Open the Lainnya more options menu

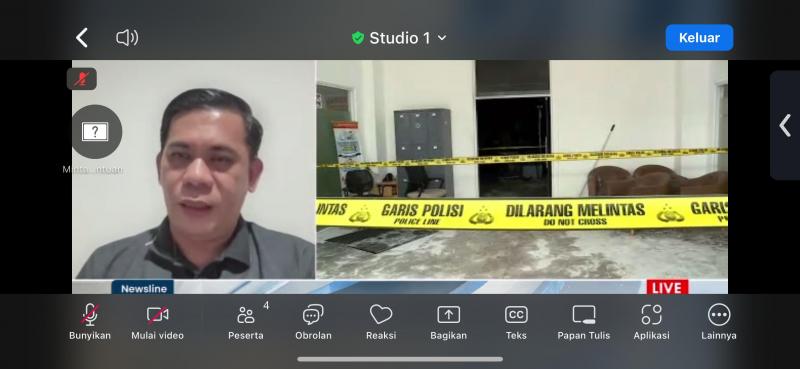coord(719,323)
